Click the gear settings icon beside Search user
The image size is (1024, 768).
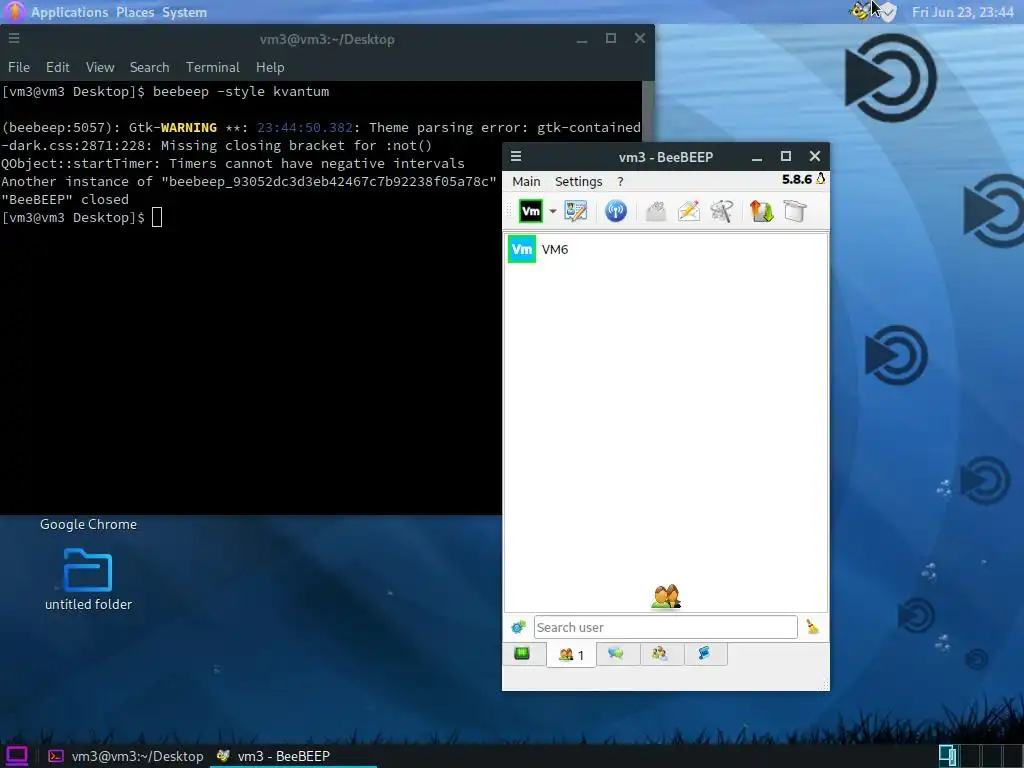(x=519, y=628)
